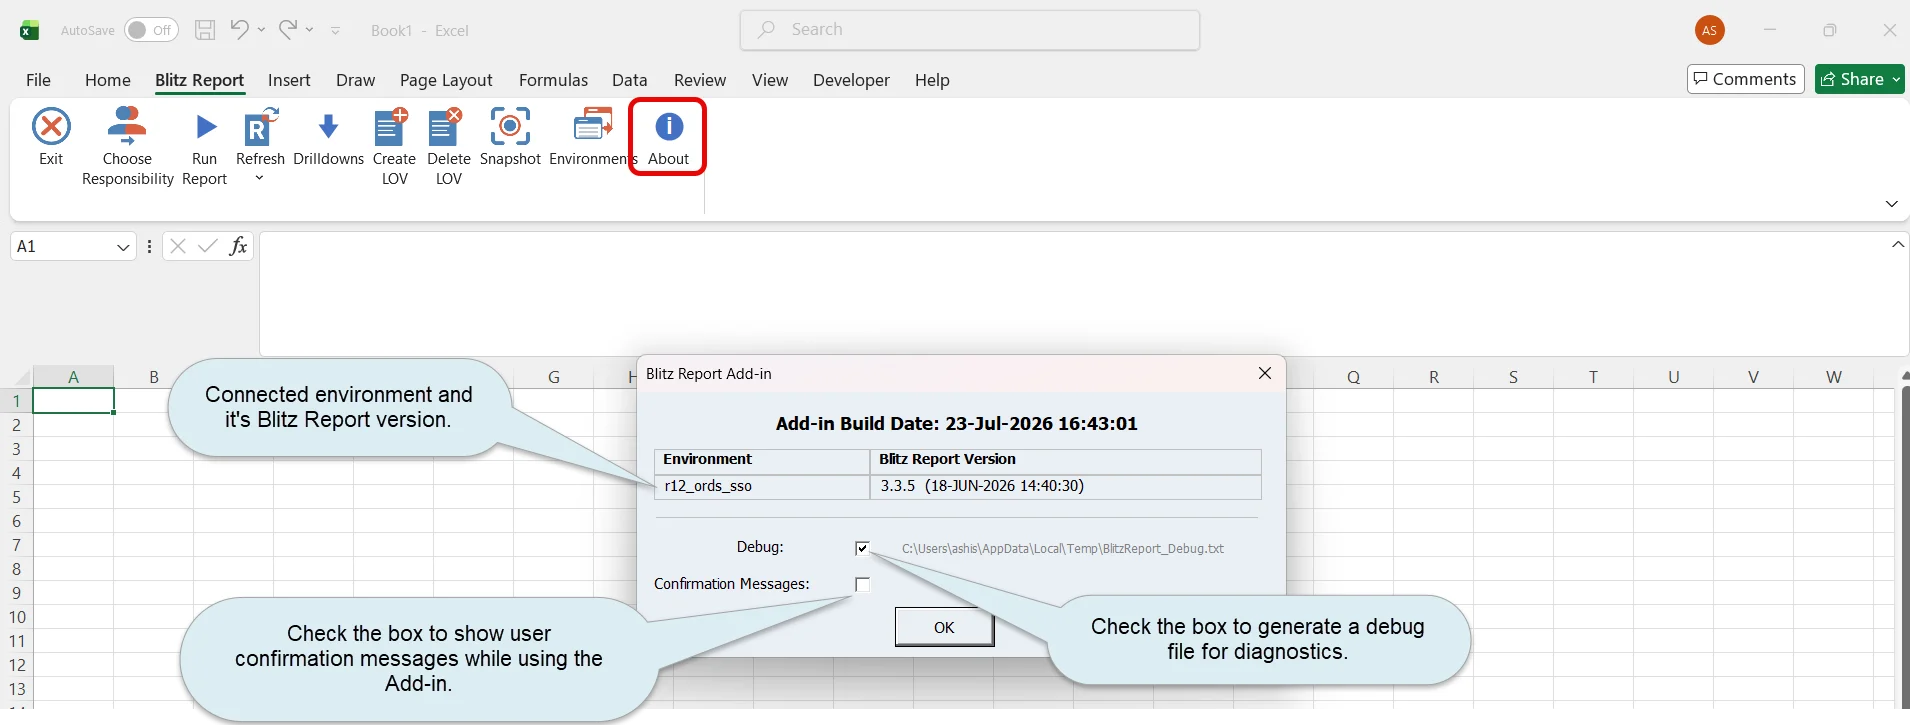Open the Help tab
Image resolution: width=1910 pixels, height=725 pixels.
pyautogui.click(x=932, y=80)
